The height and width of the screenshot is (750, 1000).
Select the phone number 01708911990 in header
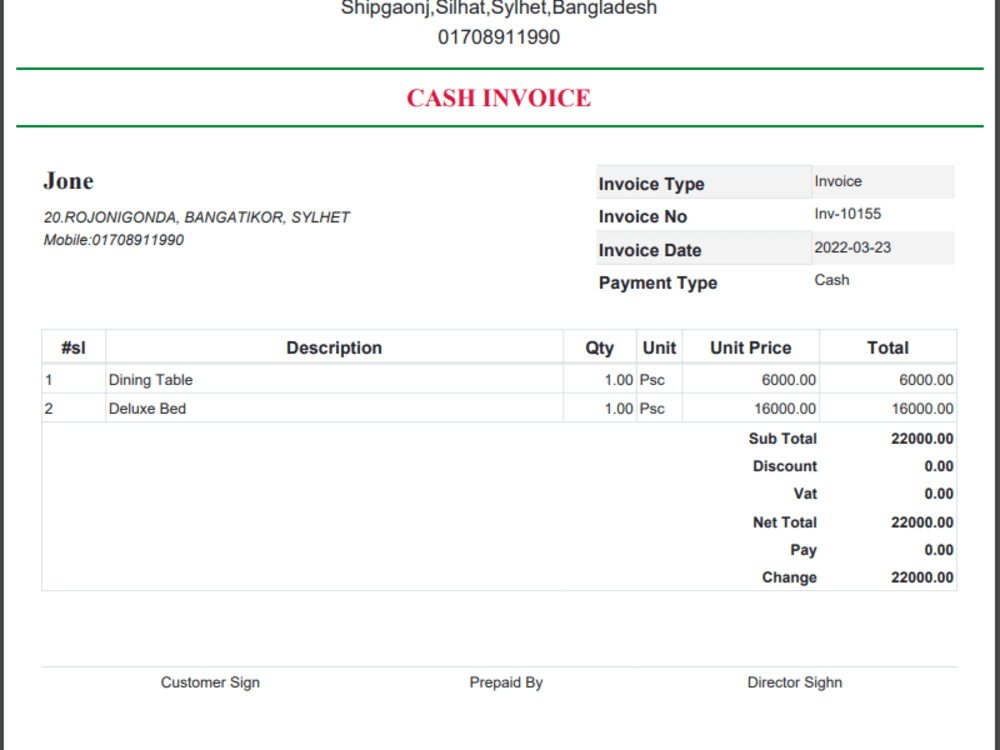coord(499,37)
